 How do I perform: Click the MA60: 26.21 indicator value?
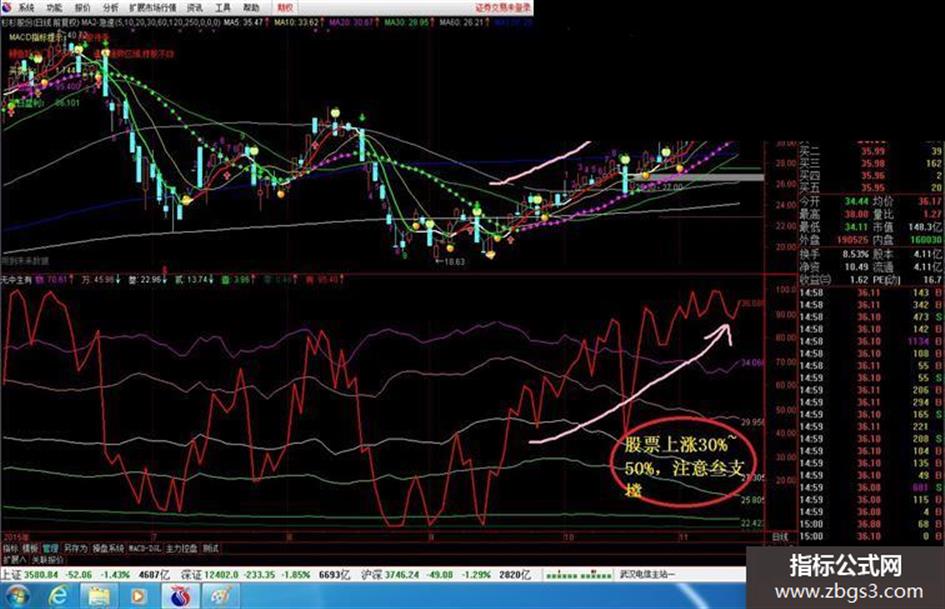click(x=463, y=22)
